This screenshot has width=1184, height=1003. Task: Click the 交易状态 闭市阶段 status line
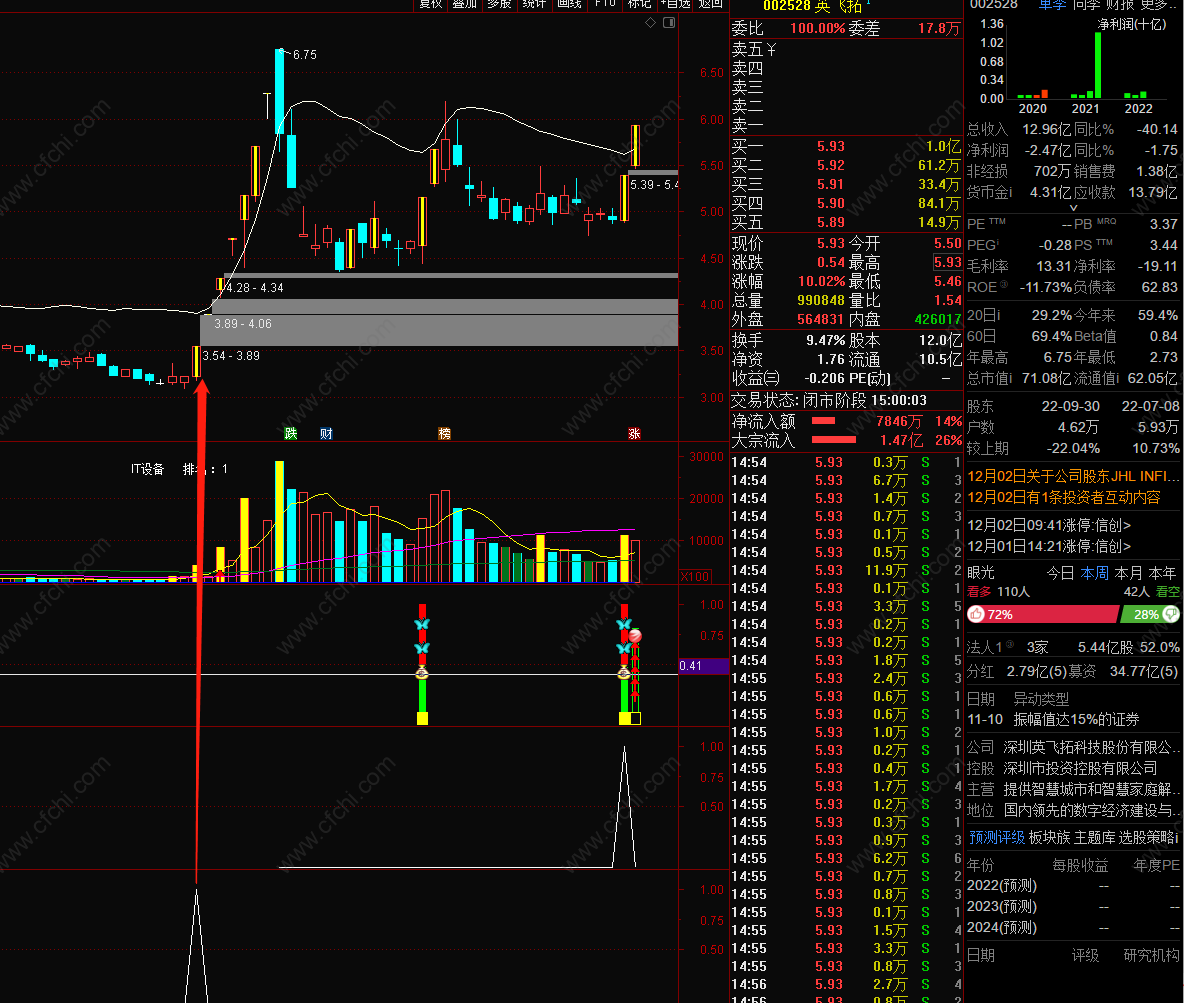click(829, 401)
